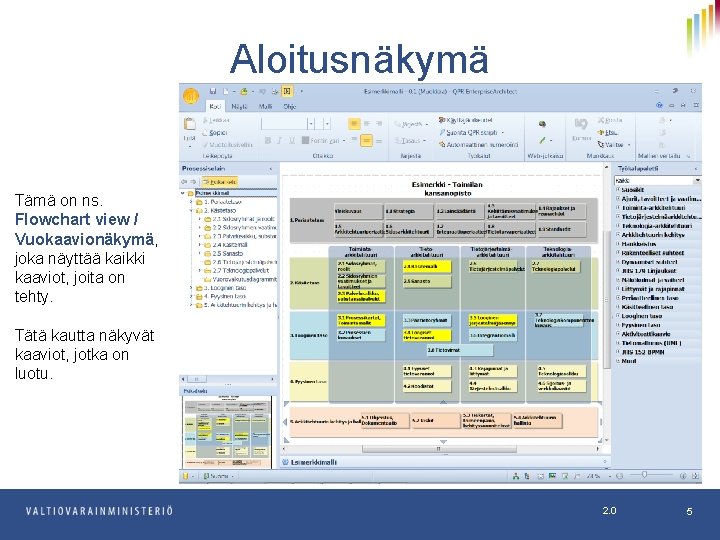Click the yellow database icon in status bar
Viewport: 720px width, 540px height.
pos(186,476)
